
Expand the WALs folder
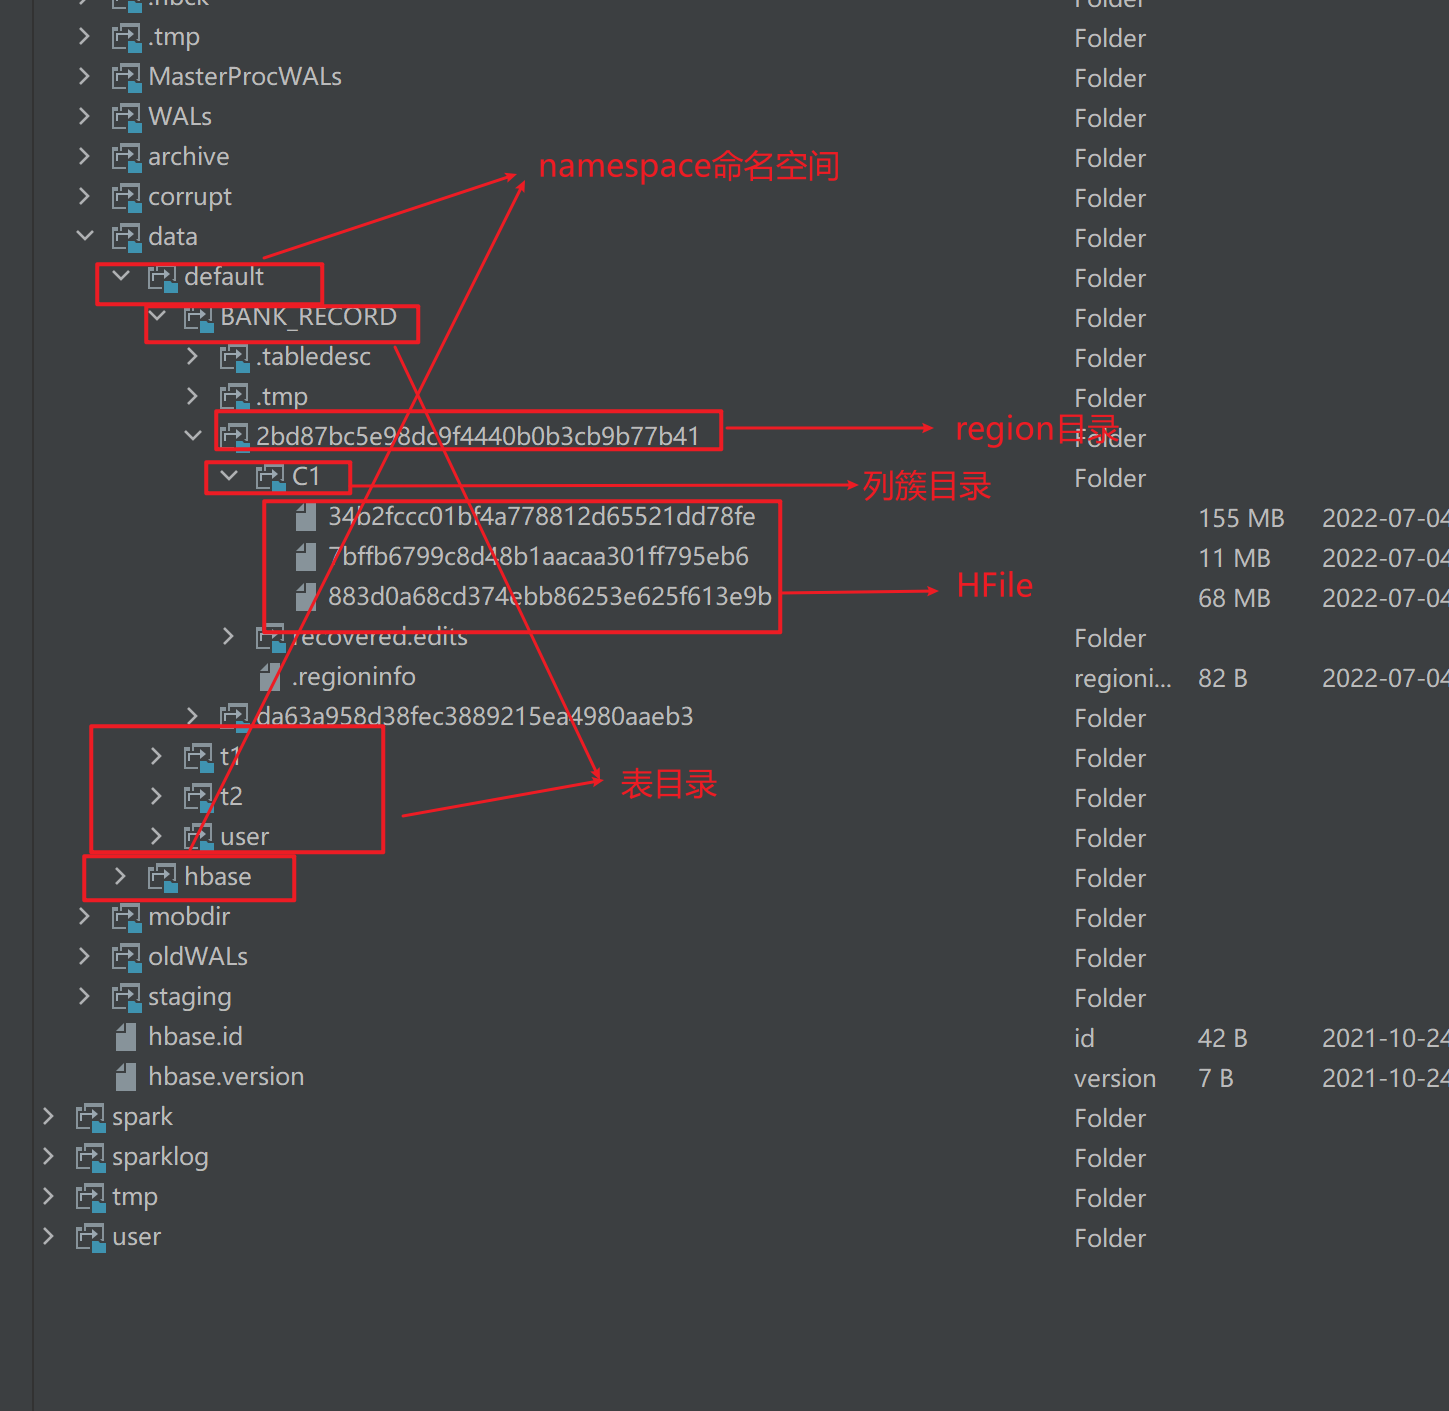tap(84, 116)
